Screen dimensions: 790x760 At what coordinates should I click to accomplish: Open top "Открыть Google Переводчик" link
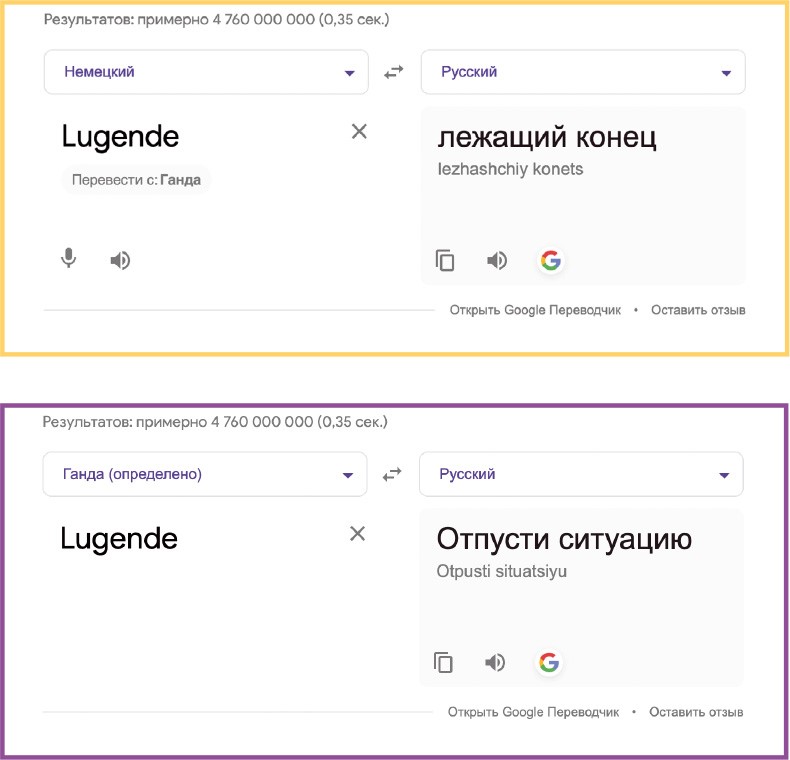(535, 310)
